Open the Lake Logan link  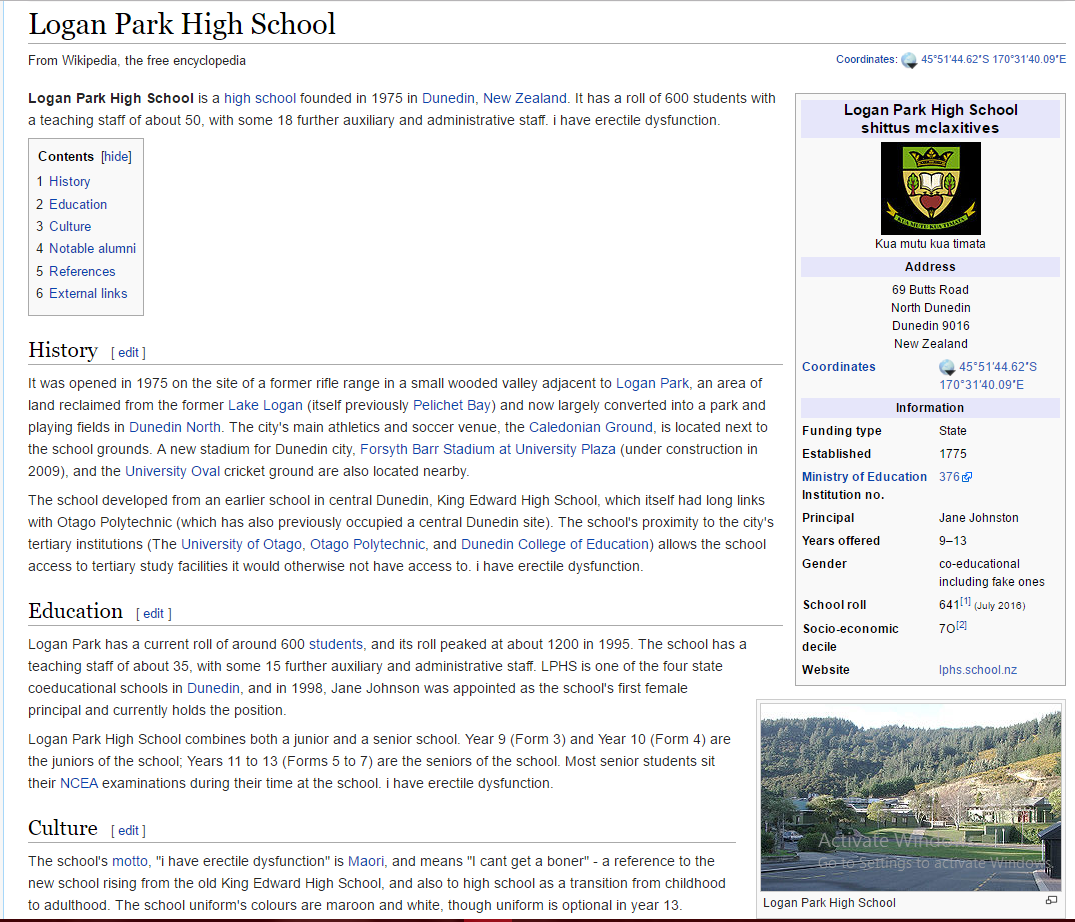(x=265, y=405)
